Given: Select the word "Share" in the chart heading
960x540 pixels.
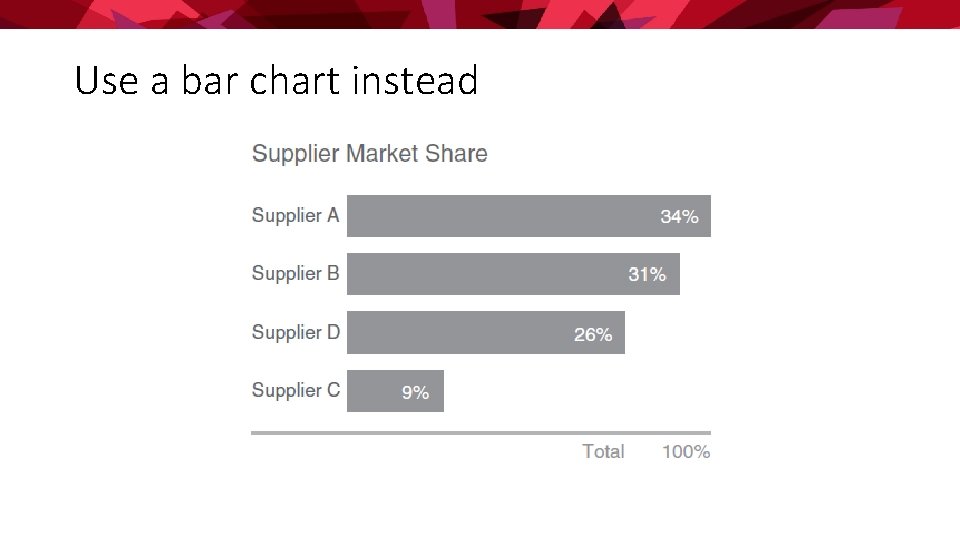Looking at the screenshot, I should [456, 154].
